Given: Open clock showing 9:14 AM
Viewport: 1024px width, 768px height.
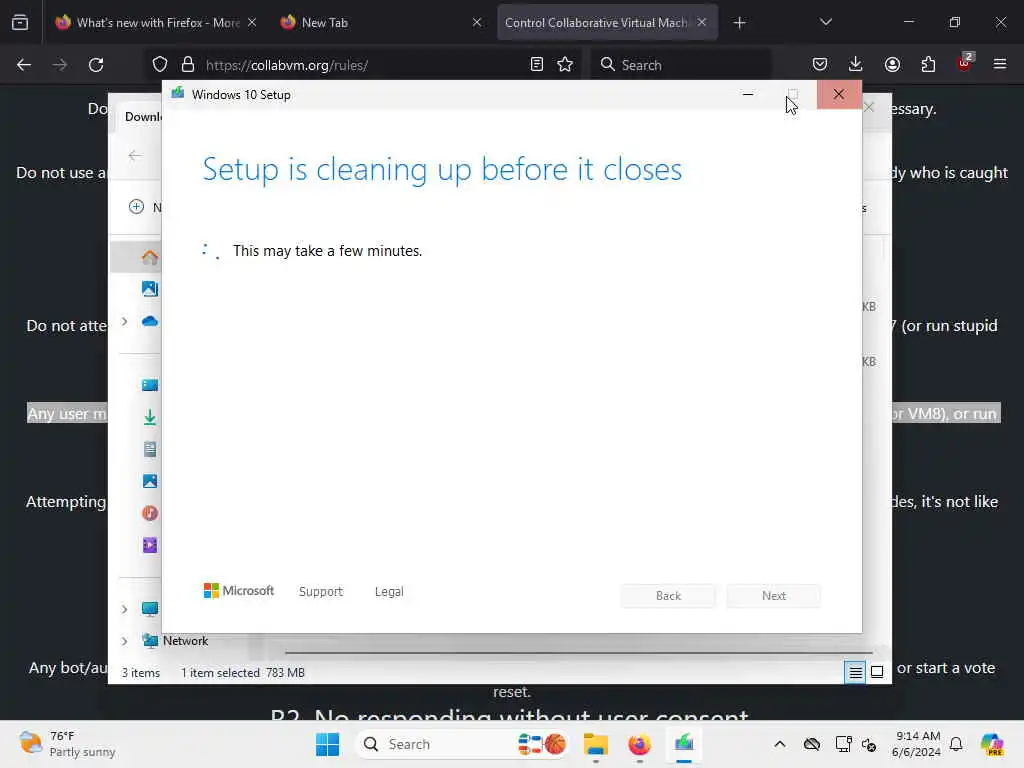Looking at the screenshot, I should click(916, 744).
